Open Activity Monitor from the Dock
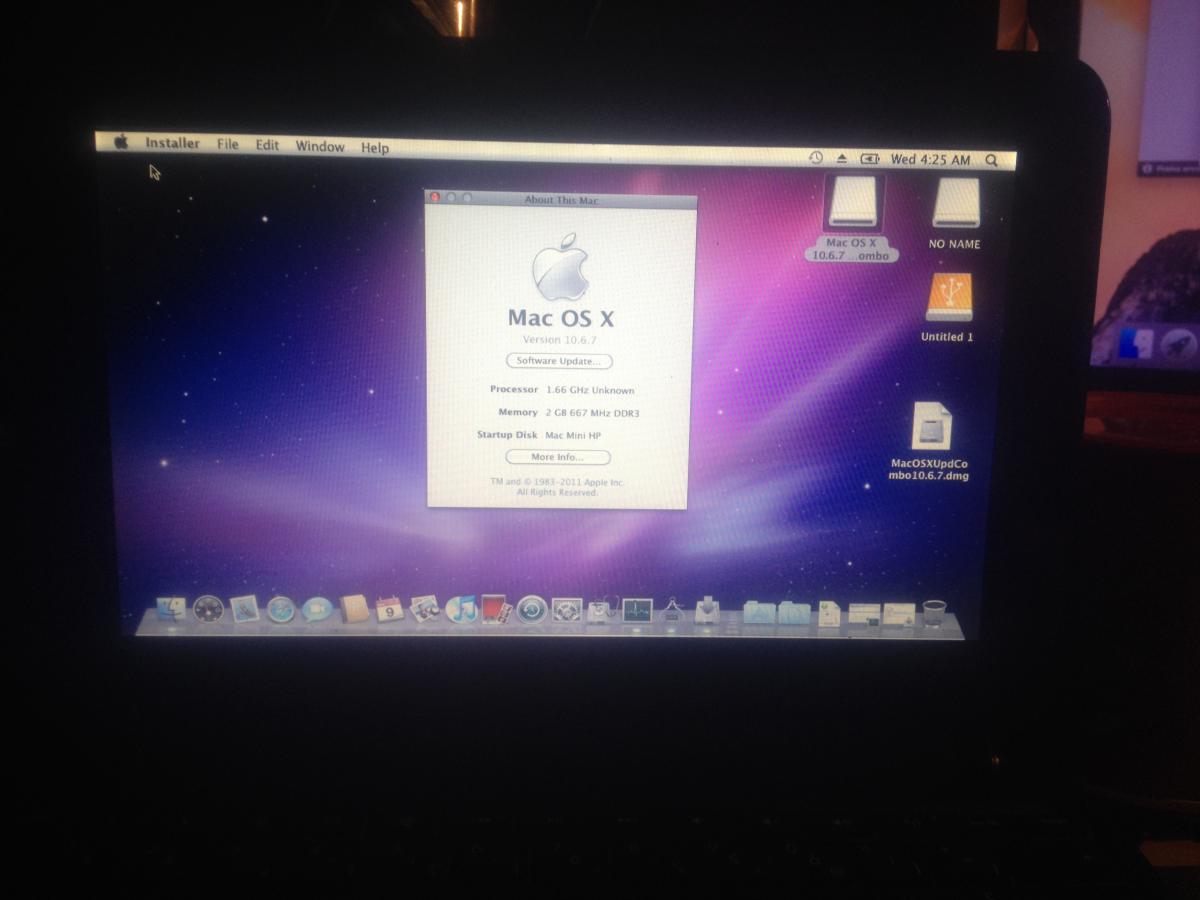The width and height of the screenshot is (1200, 900). click(637, 609)
